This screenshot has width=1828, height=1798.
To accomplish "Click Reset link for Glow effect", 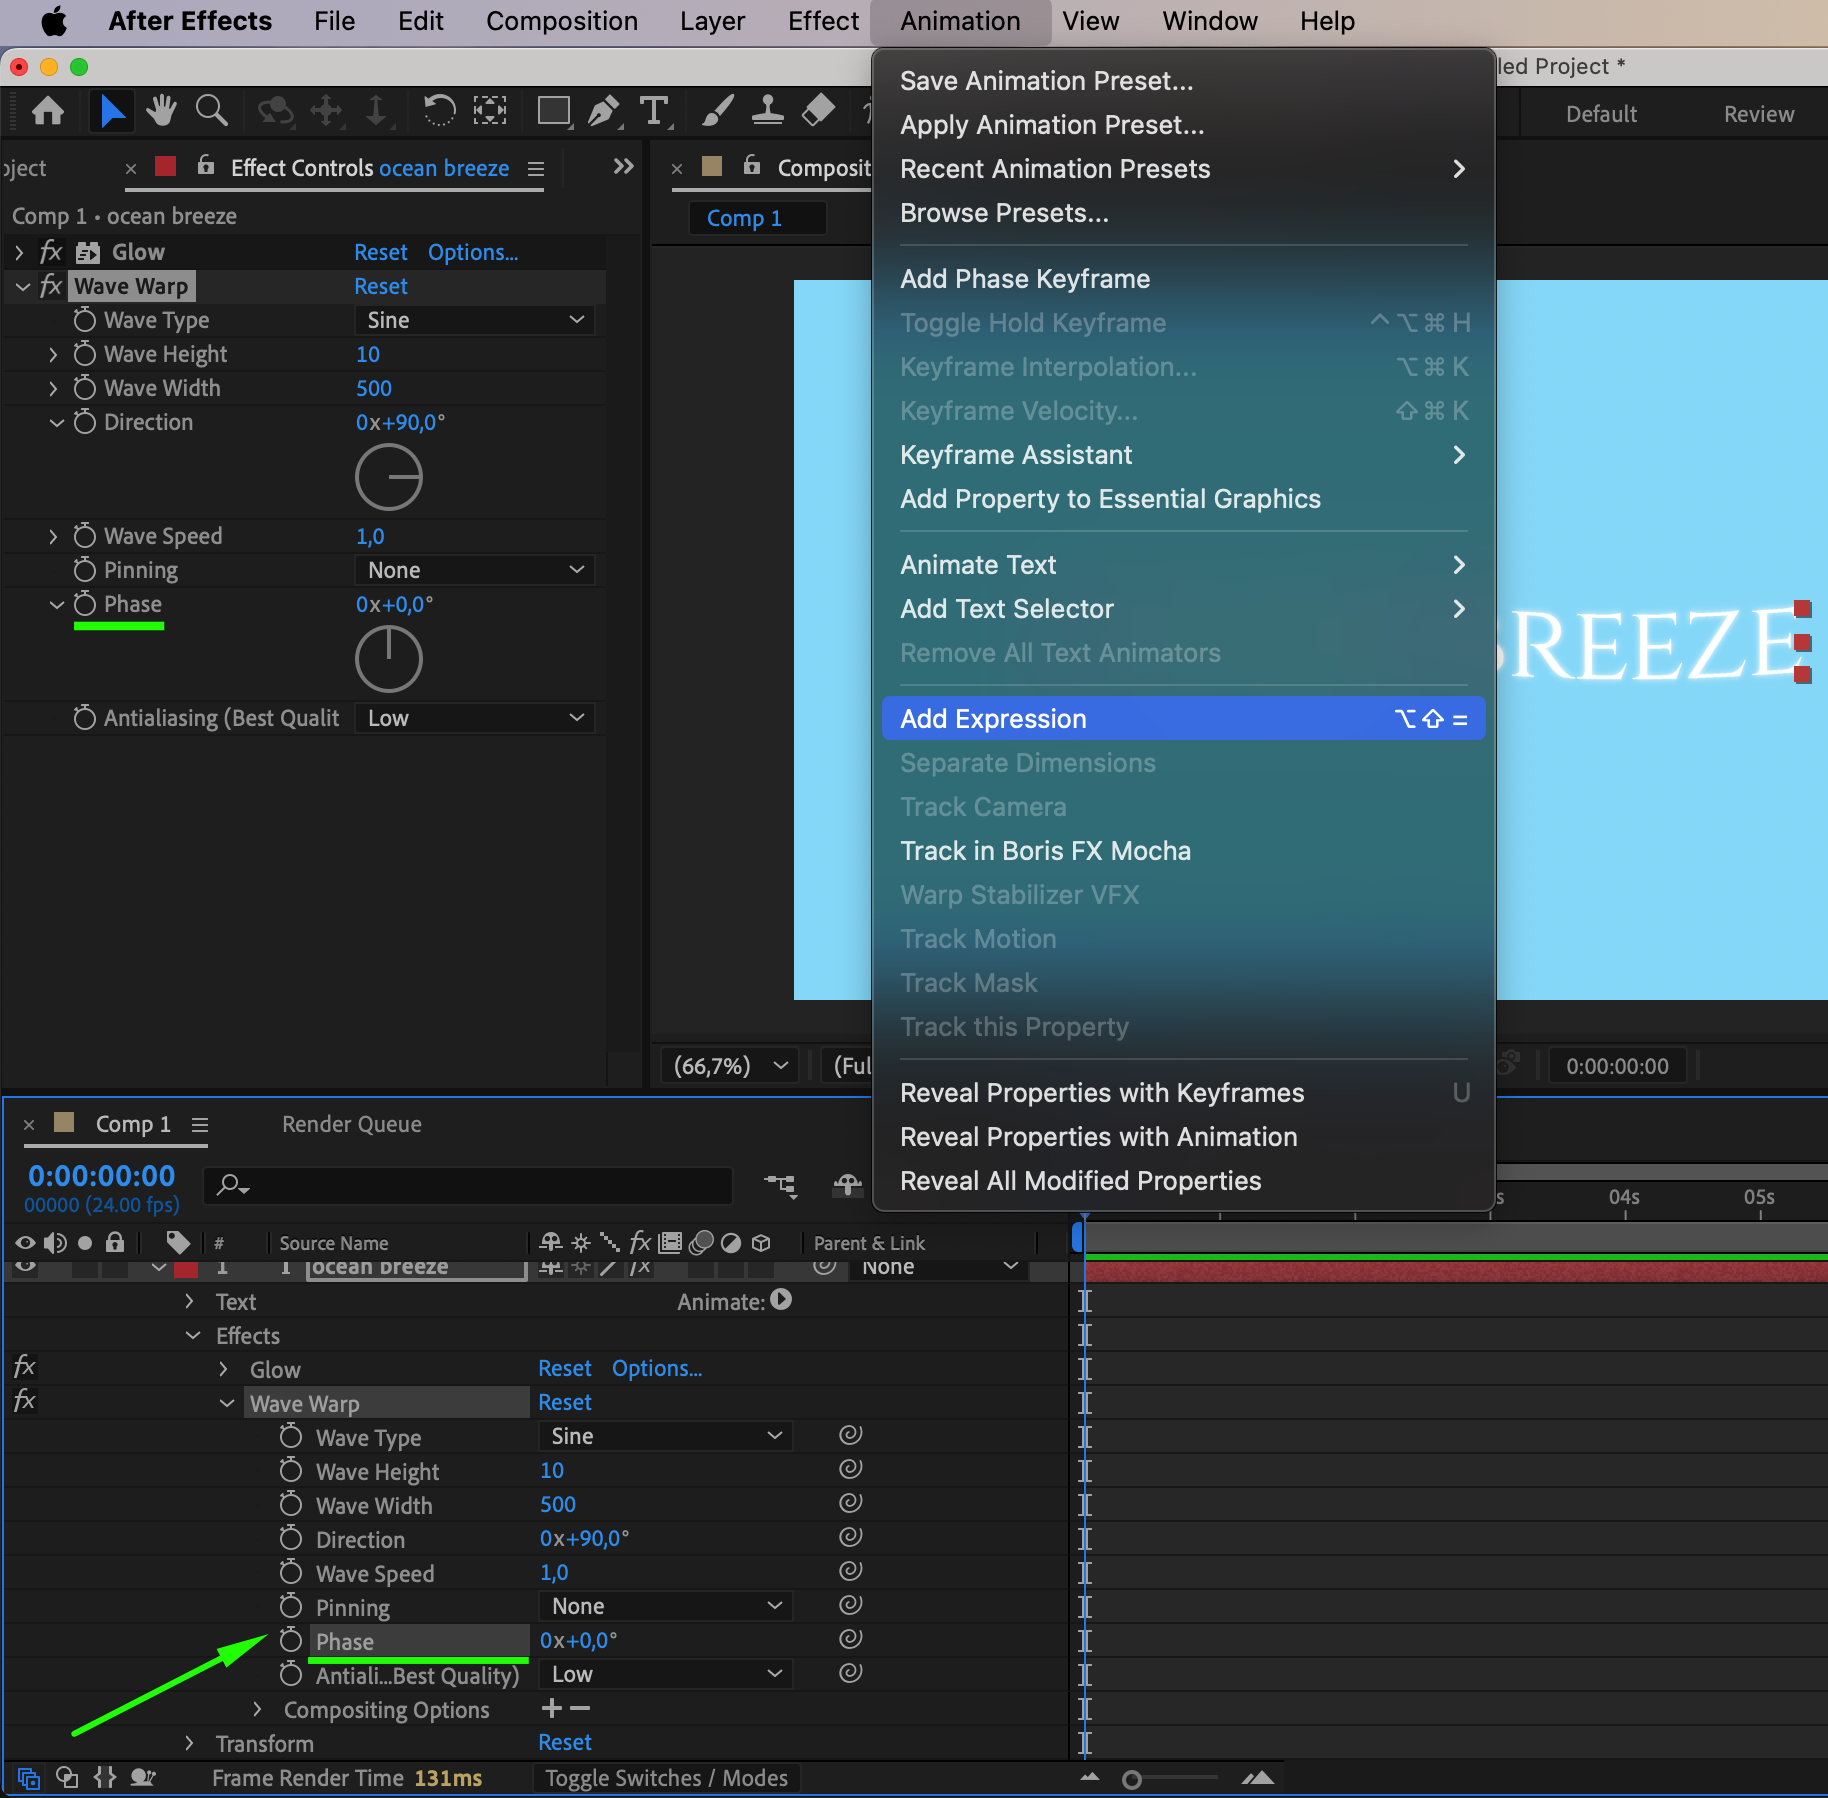I will click(380, 252).
